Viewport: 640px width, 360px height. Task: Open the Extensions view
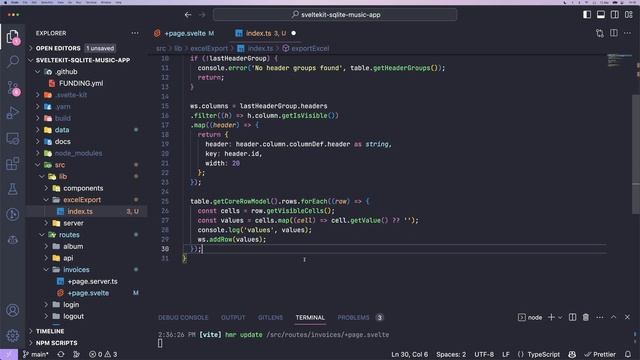13,164
